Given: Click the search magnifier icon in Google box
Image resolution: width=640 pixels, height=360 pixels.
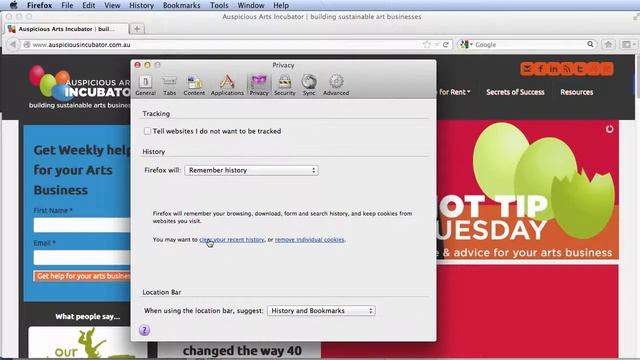Looking at the screenshot, I should click(x=590, y=44).
